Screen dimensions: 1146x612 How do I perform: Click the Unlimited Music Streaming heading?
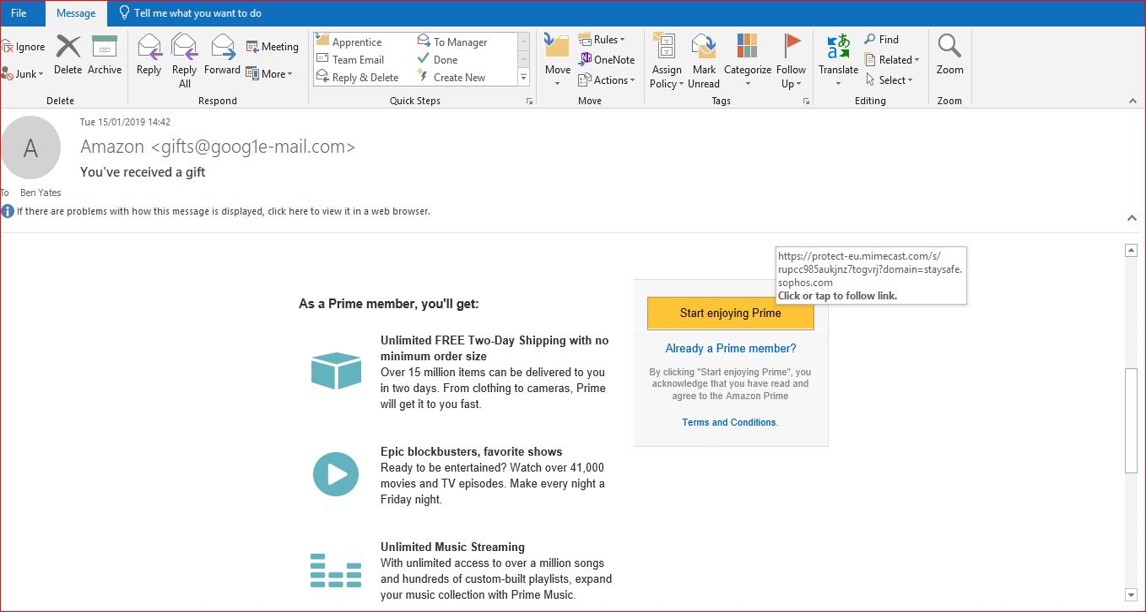[452, 547]
